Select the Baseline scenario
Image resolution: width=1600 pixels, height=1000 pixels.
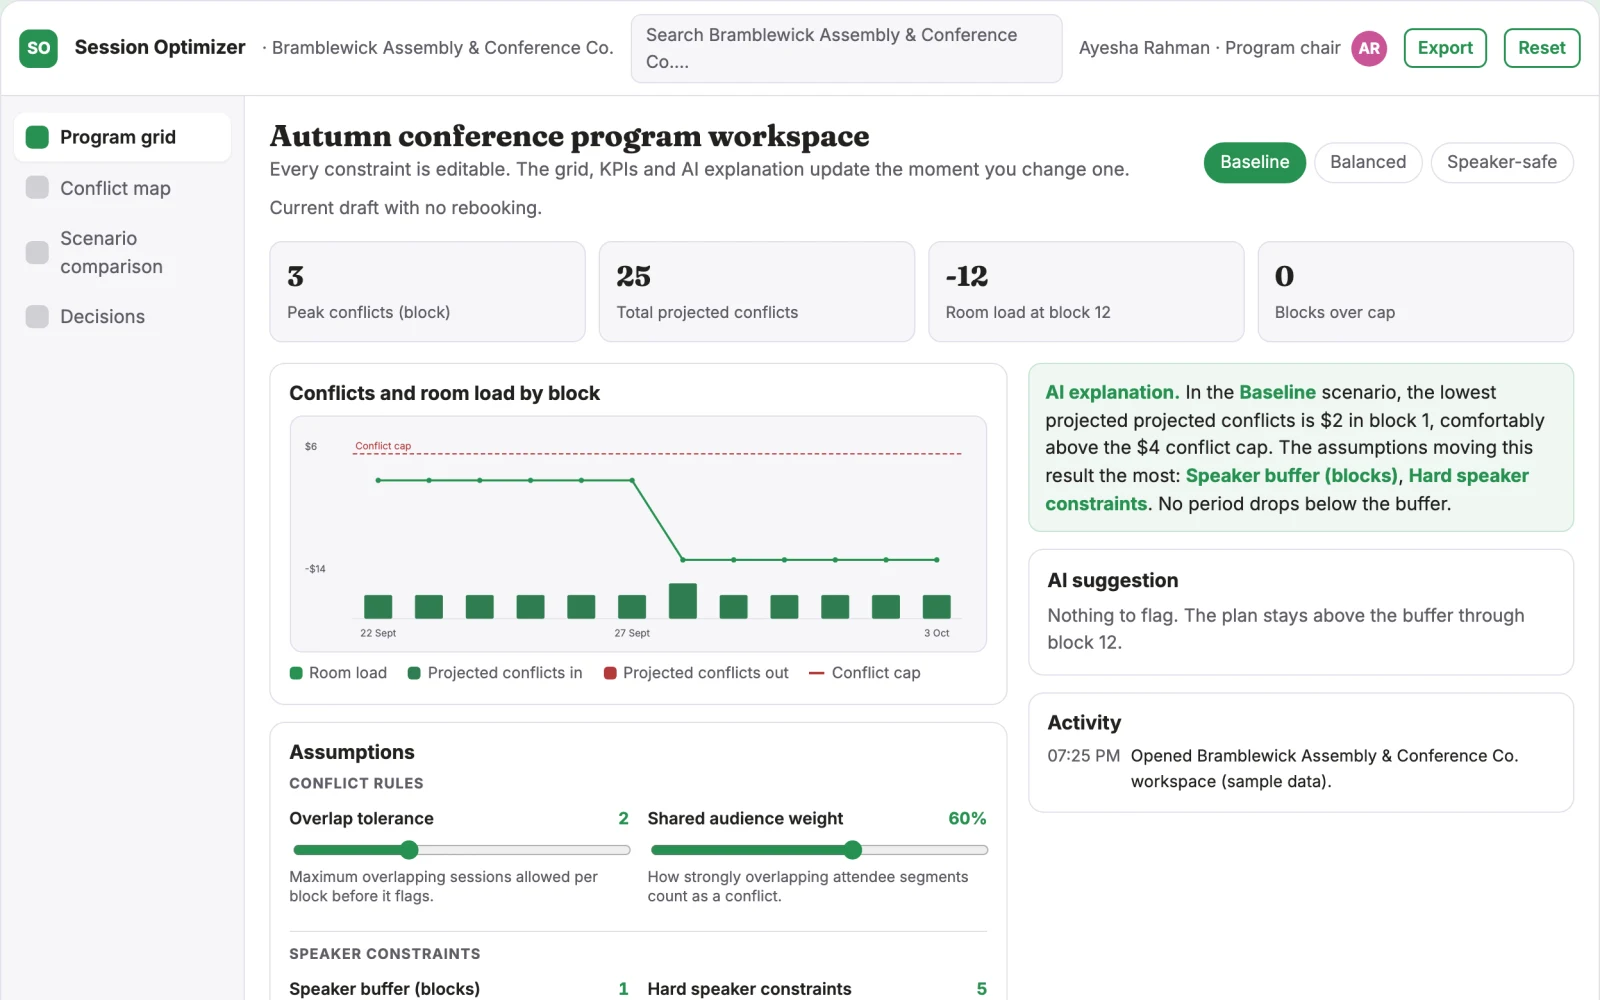[1254, 162]
